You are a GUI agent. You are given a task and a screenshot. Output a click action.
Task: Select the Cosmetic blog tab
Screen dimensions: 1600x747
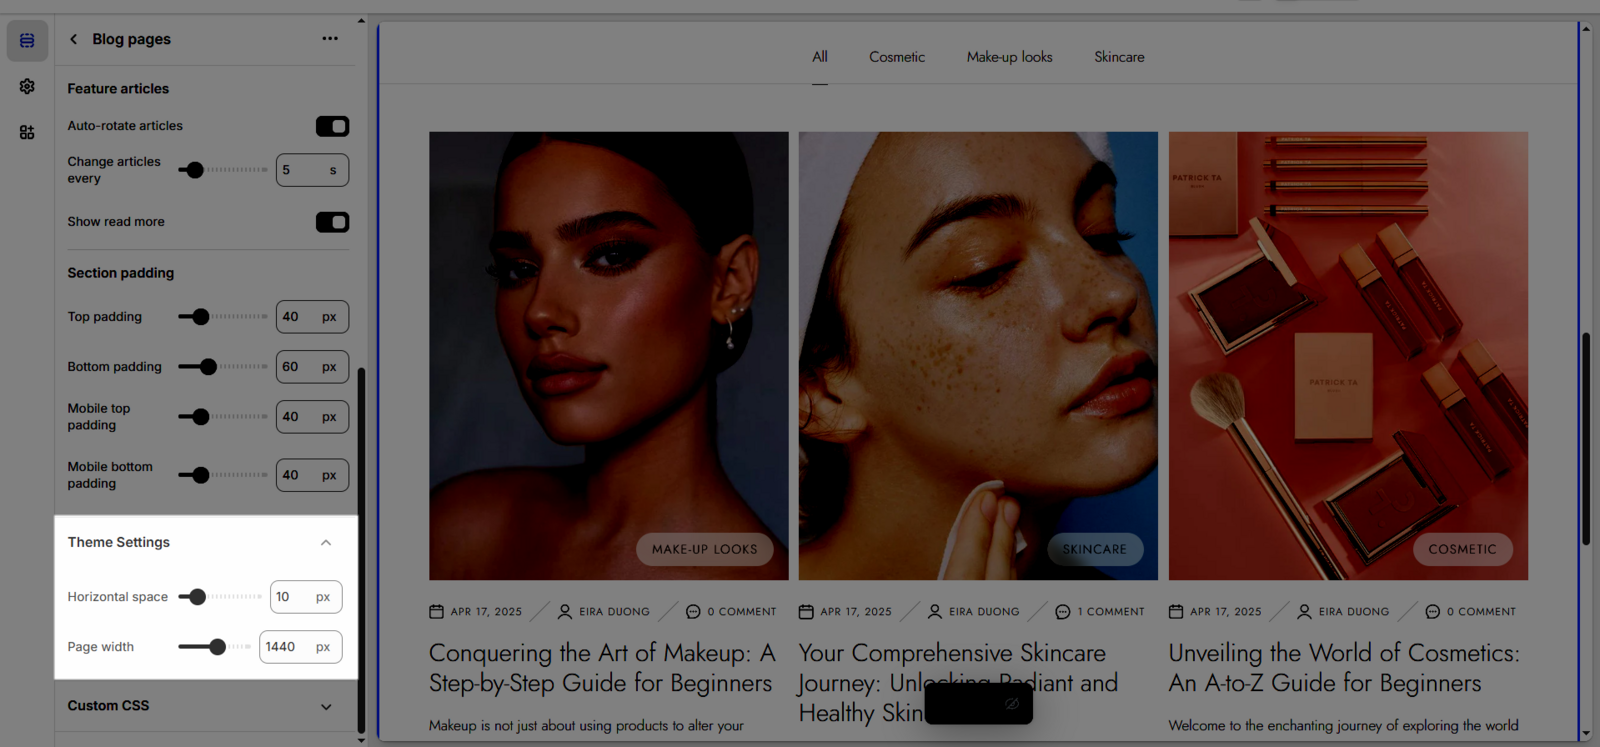[x=896, y=57]
